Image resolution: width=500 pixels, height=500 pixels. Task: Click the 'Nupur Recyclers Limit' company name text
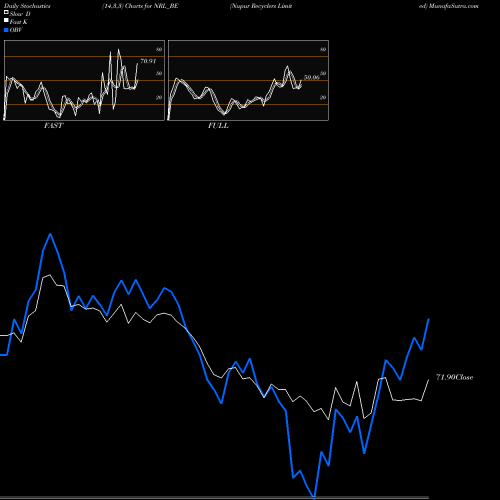point(261,6)
